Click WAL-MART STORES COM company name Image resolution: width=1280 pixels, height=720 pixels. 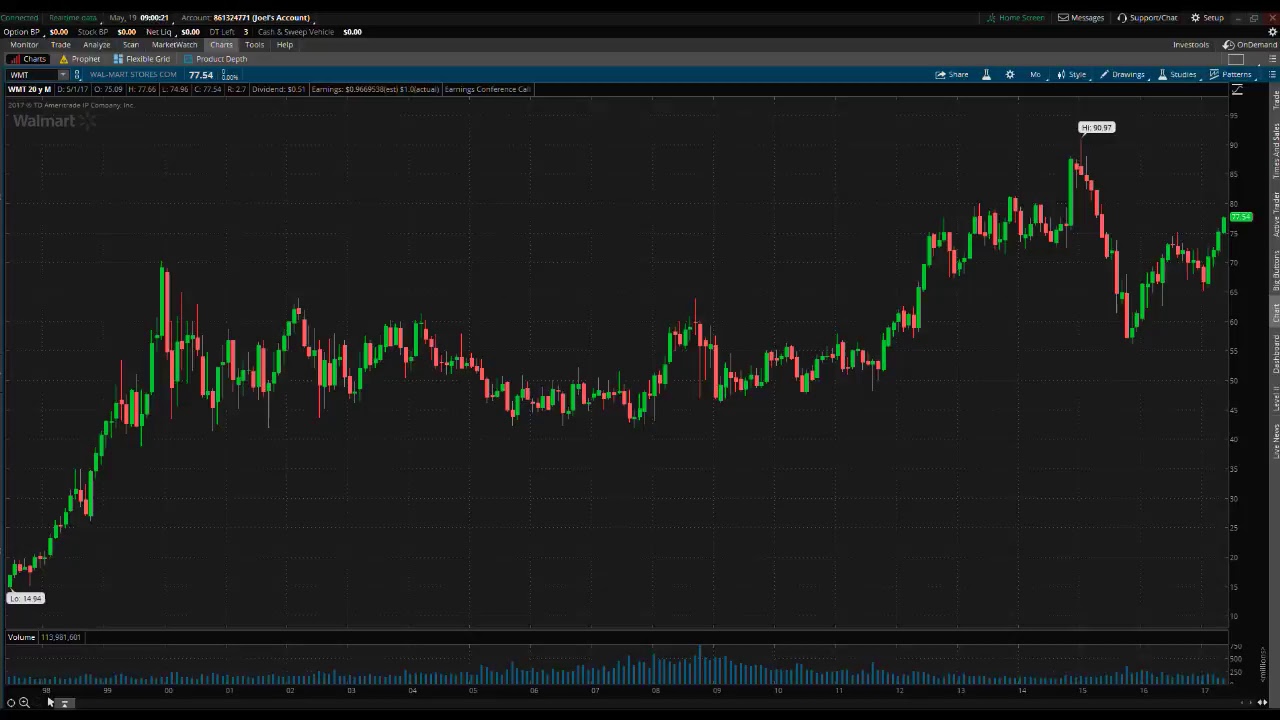click(133, 75)
